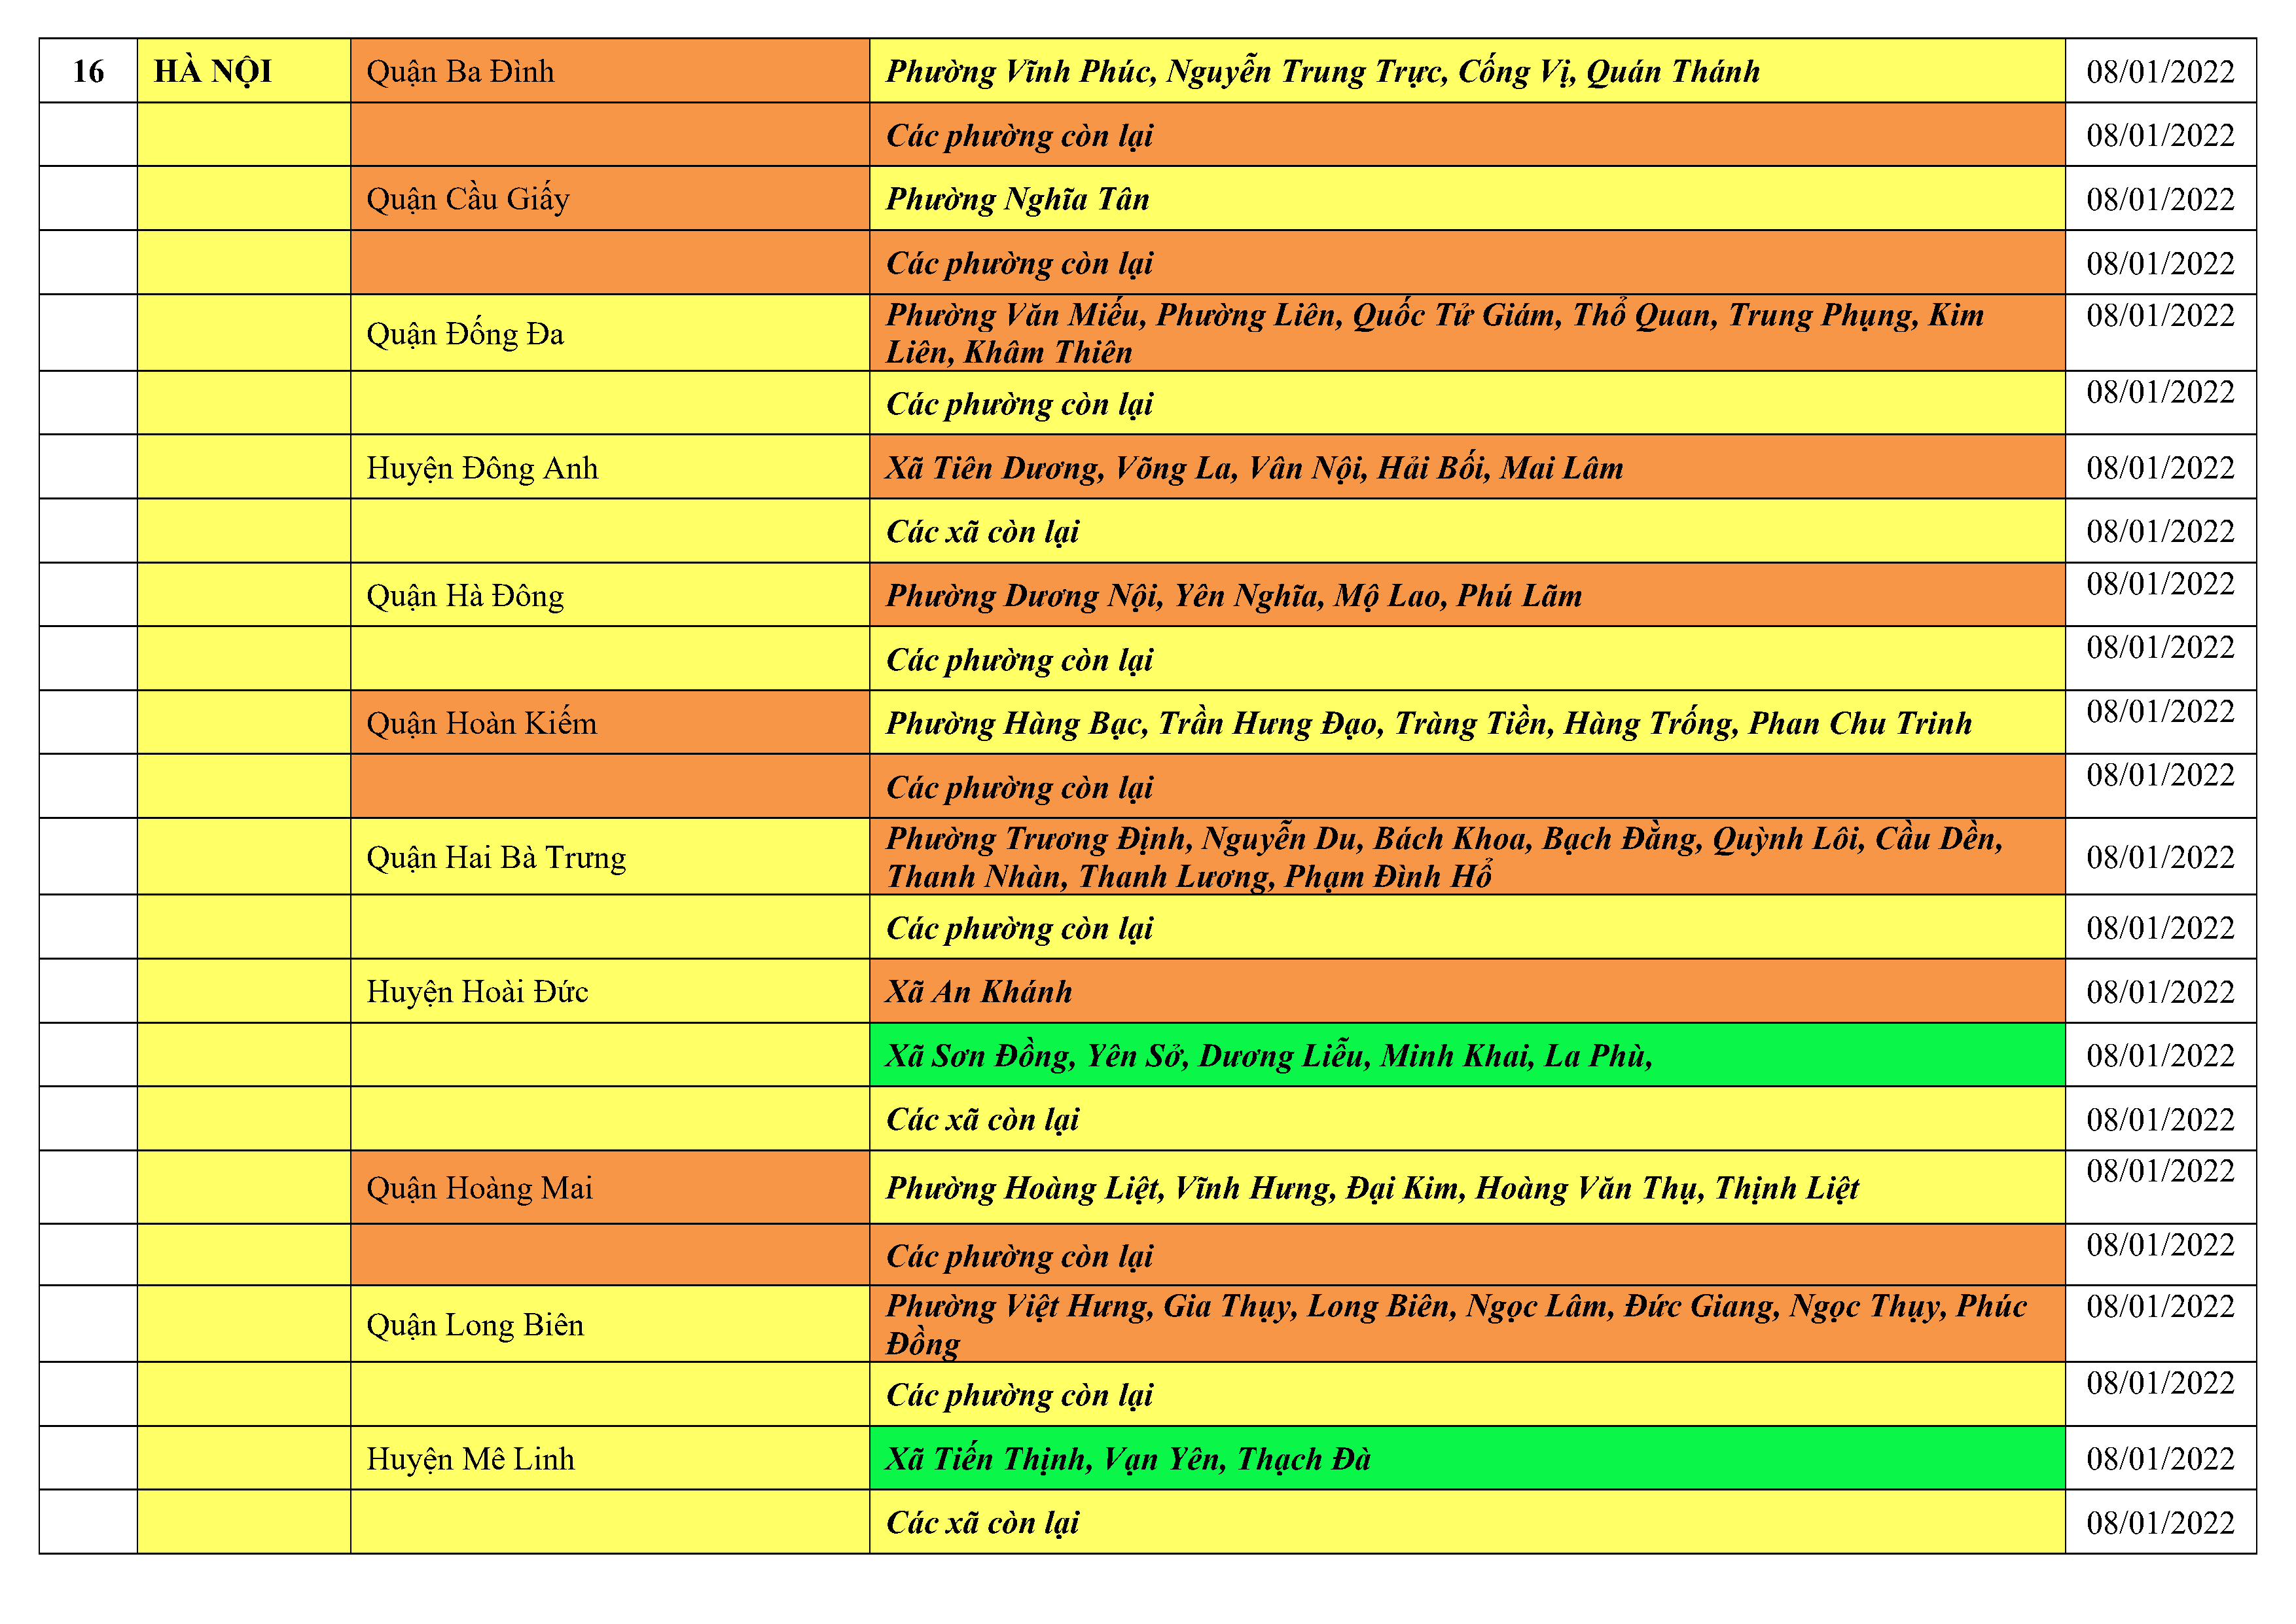Select the orange Xã An Khánh cell
The image size is (2296, 1624).
click(979, 992)
